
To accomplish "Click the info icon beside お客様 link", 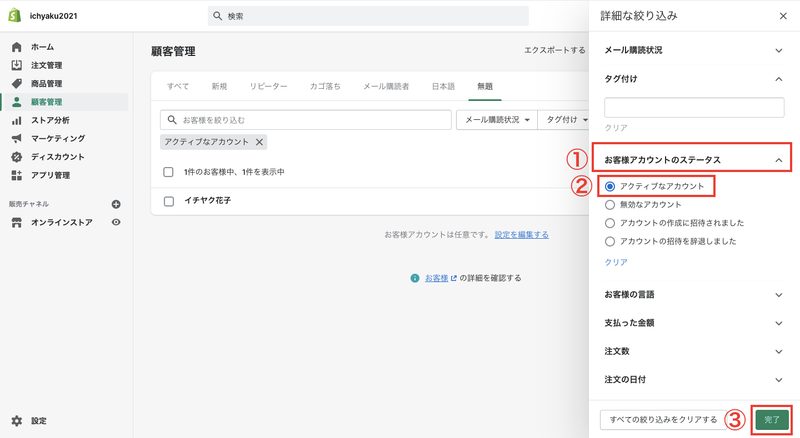I will [x=415, y=278].
